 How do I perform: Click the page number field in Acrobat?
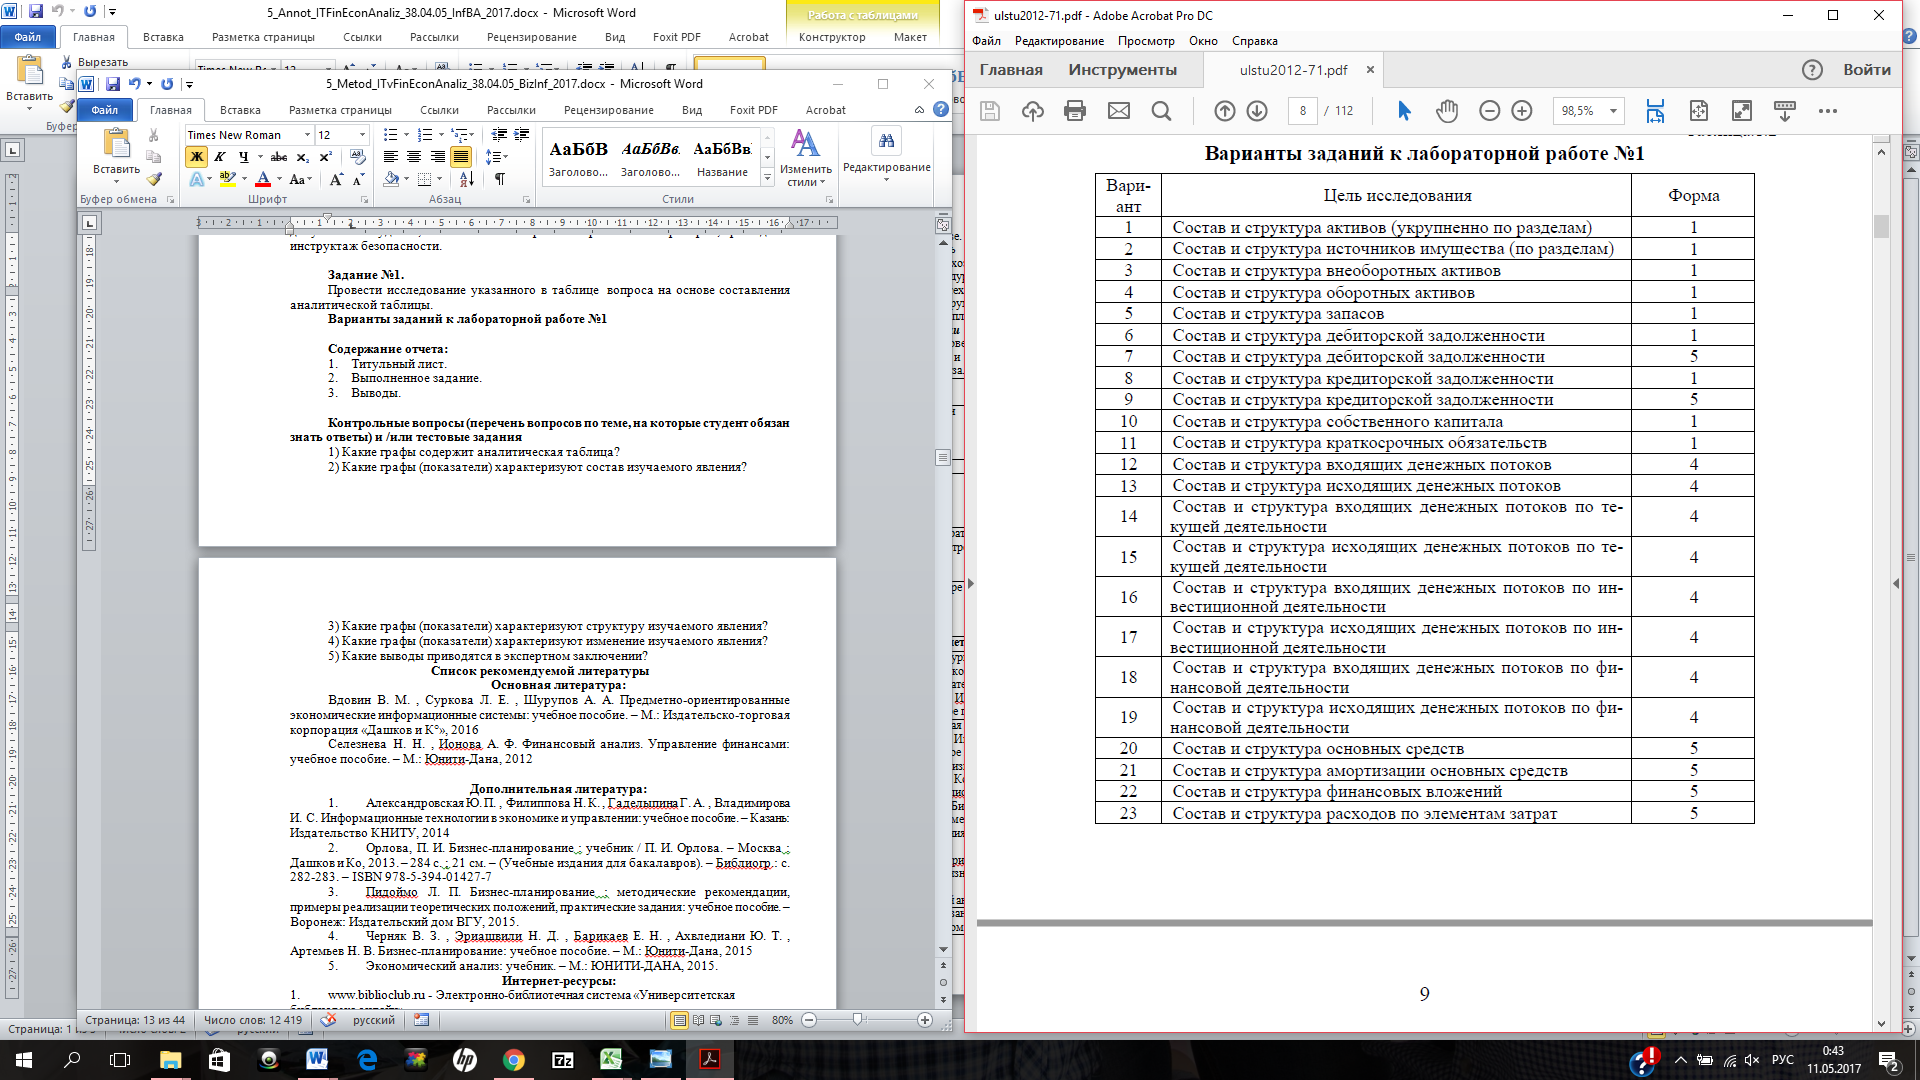point(1302,111)
